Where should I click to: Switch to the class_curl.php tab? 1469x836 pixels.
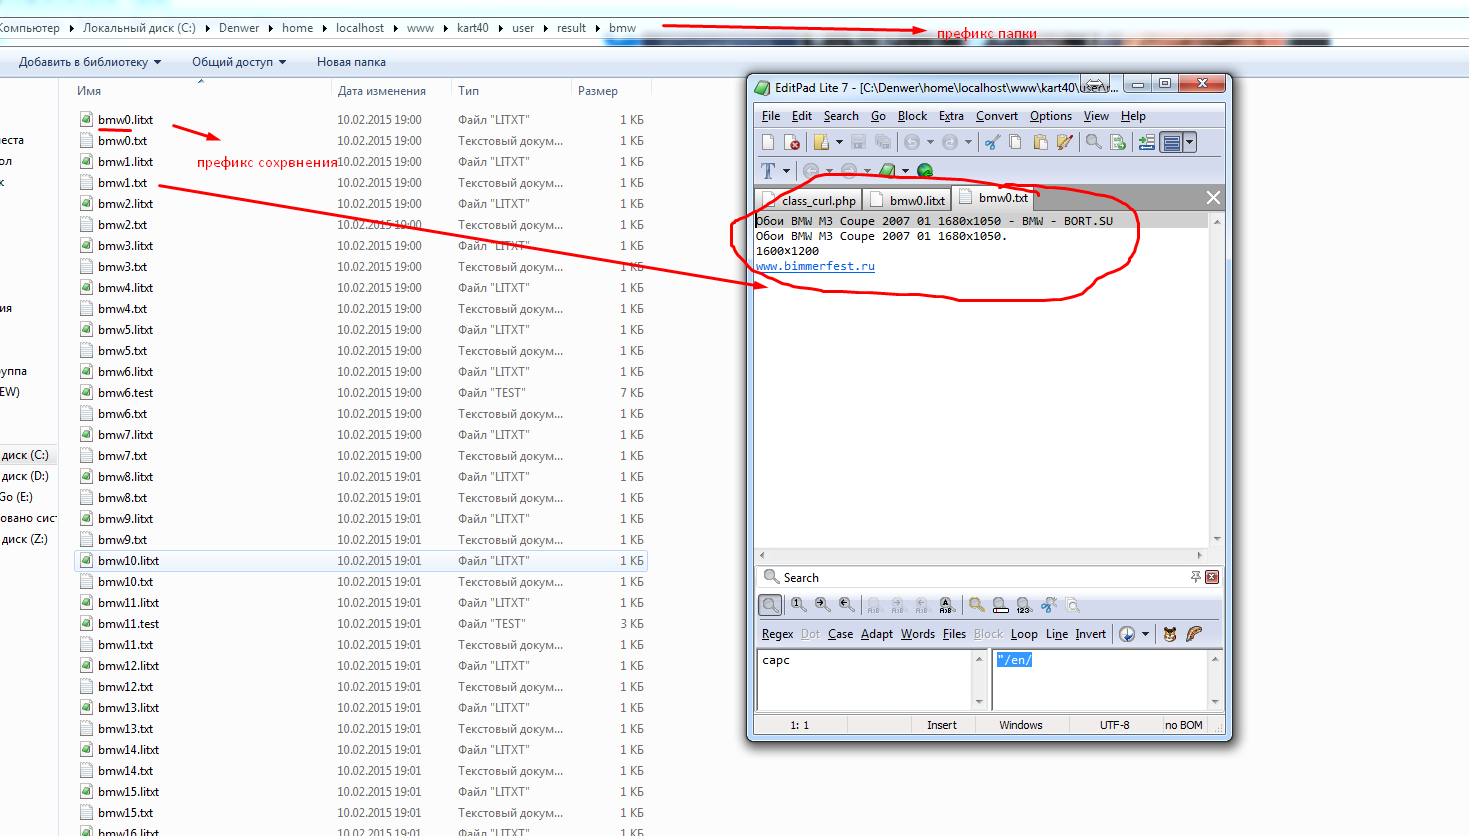click(x=809, y=200)
